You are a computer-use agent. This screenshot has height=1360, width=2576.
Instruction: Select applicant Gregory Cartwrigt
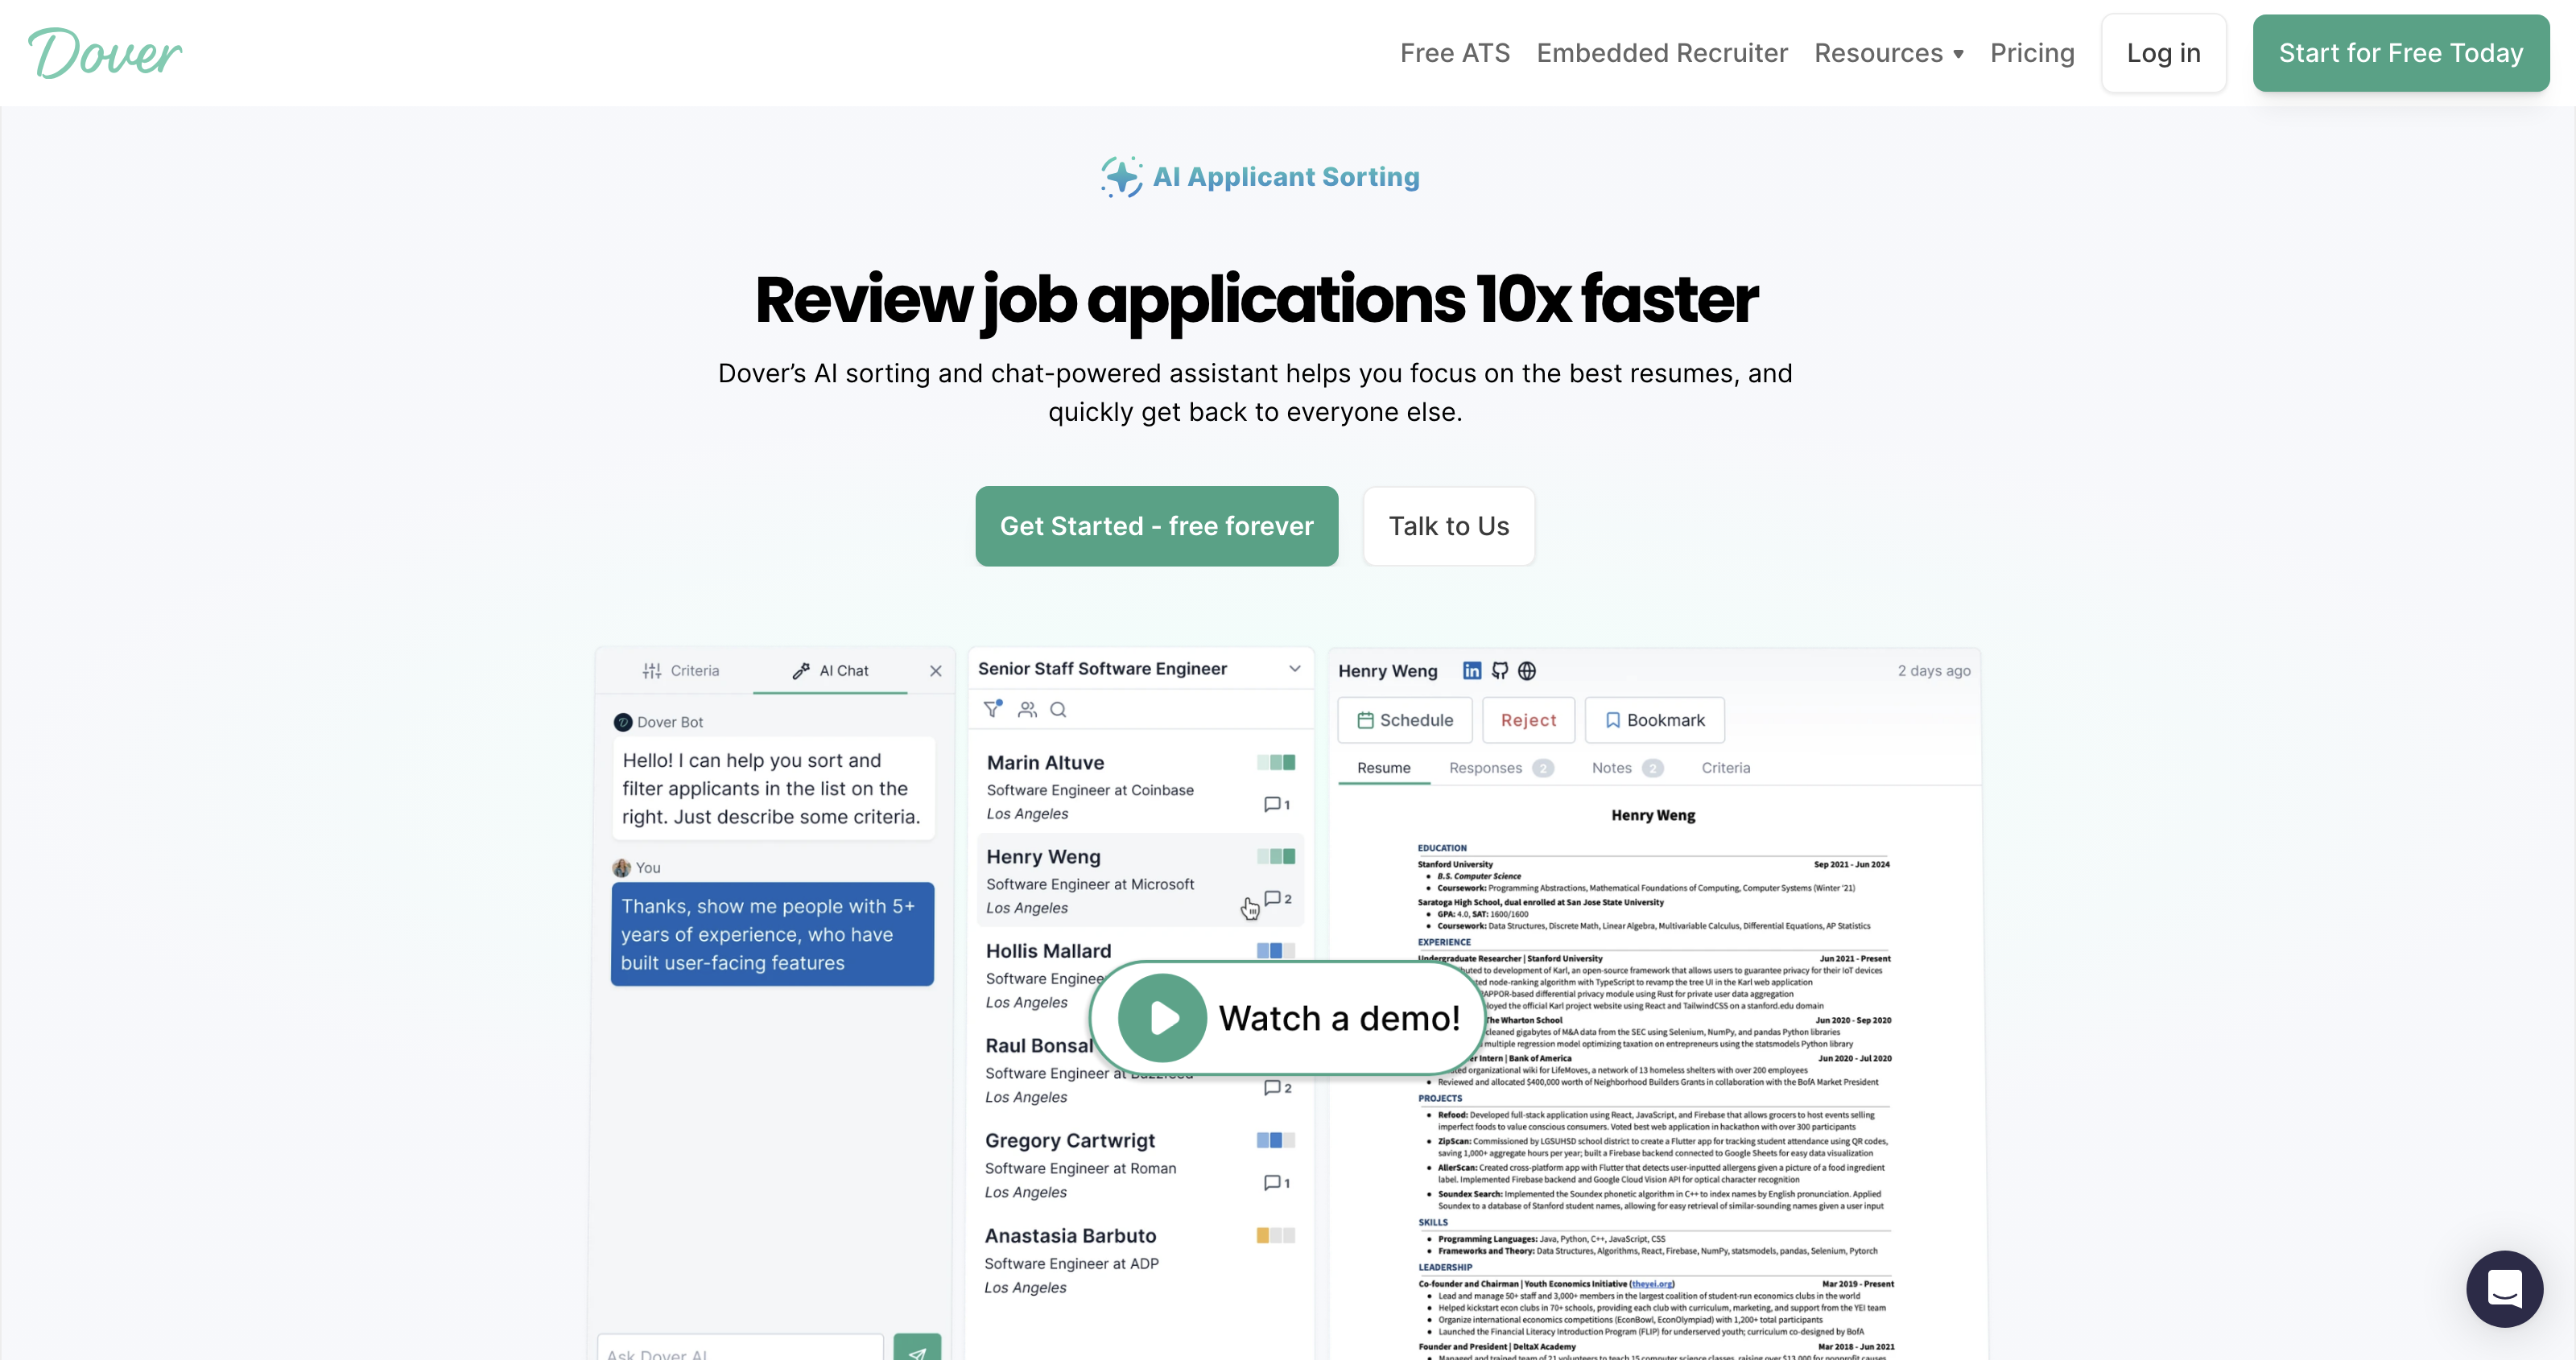click(1140, 1165)
